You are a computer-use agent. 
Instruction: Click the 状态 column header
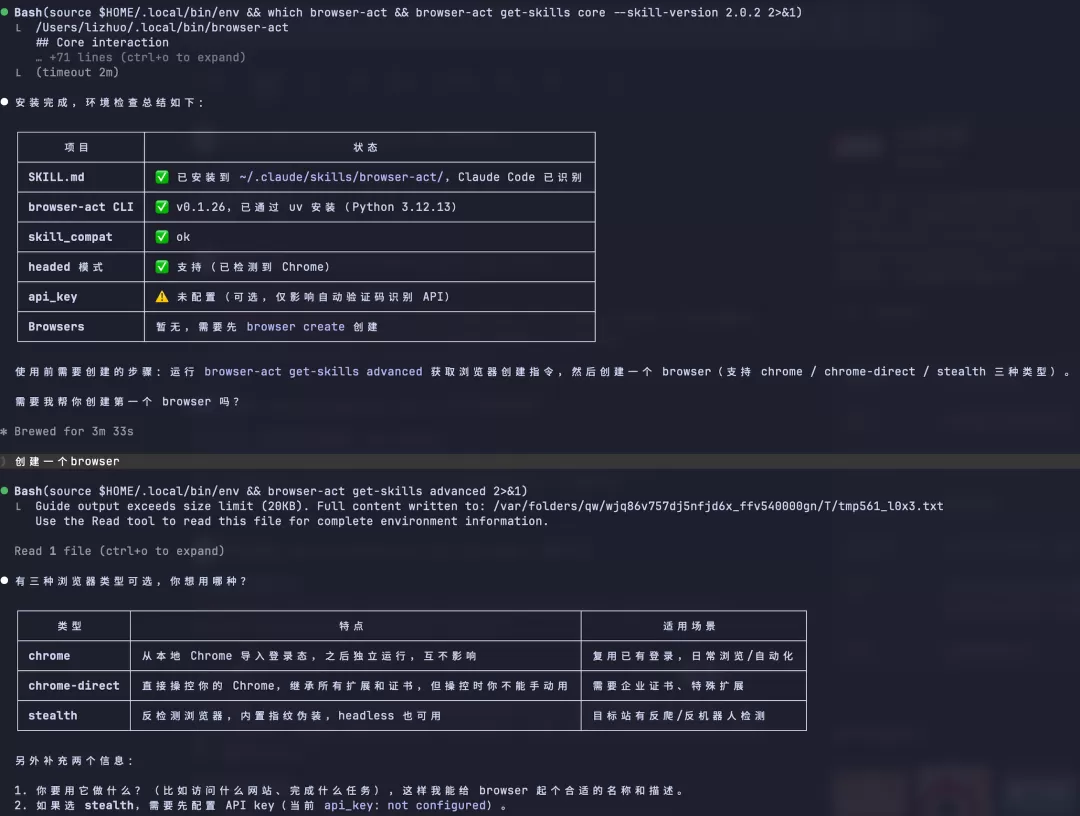(365, 147)
